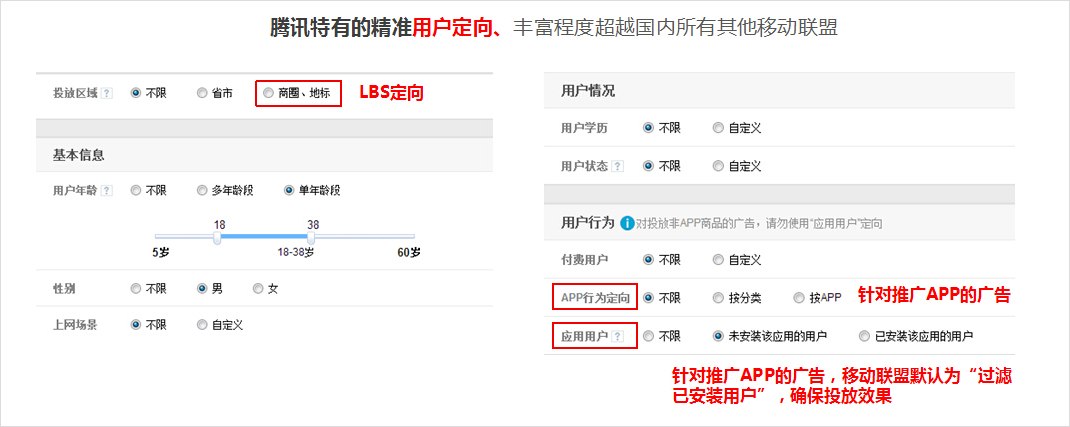
Task: Select 不限 for 性别
Action: coord(135,289)
